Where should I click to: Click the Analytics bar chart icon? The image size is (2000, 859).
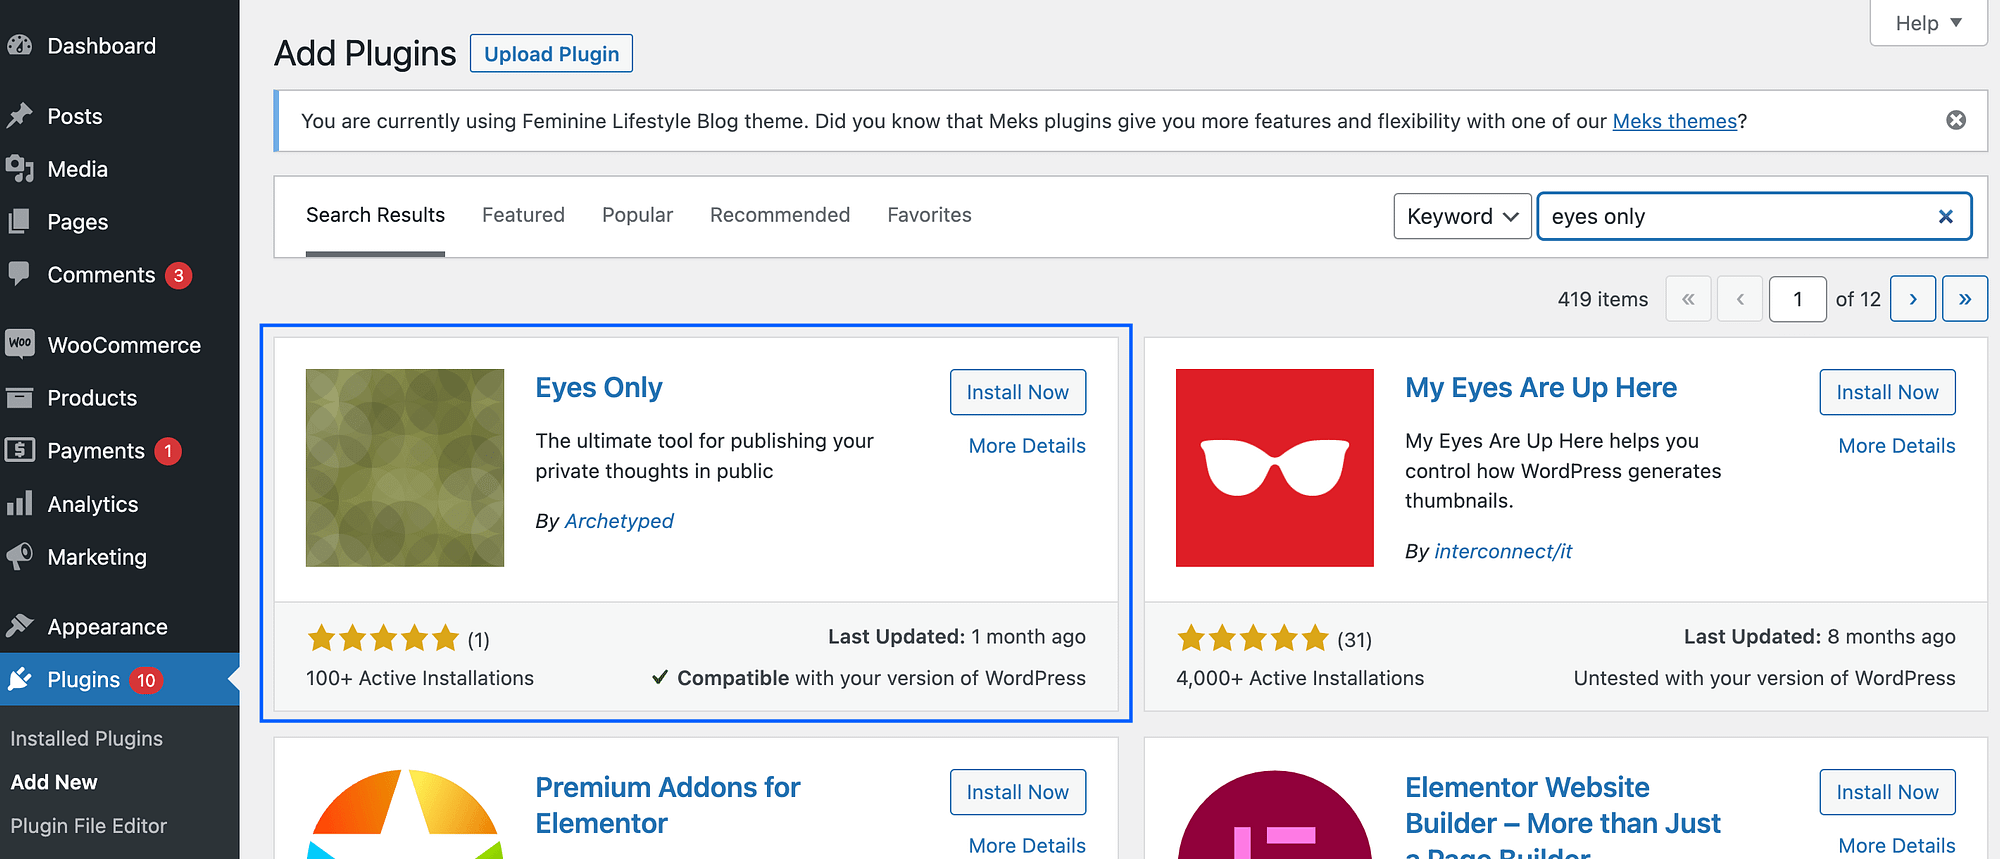[20, 503]
